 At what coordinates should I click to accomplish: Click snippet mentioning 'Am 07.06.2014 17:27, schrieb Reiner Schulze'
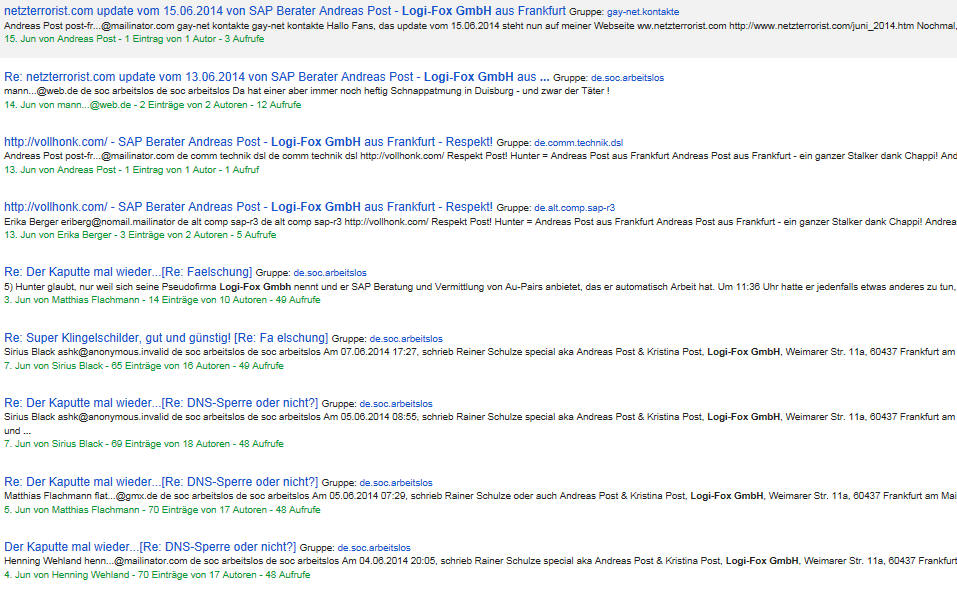(480, 352)
